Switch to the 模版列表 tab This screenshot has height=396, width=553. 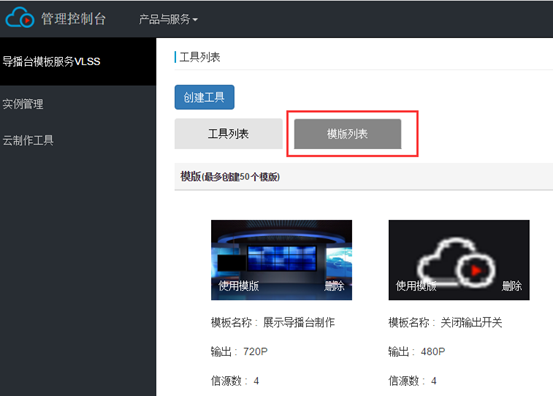tap(347, 134)
